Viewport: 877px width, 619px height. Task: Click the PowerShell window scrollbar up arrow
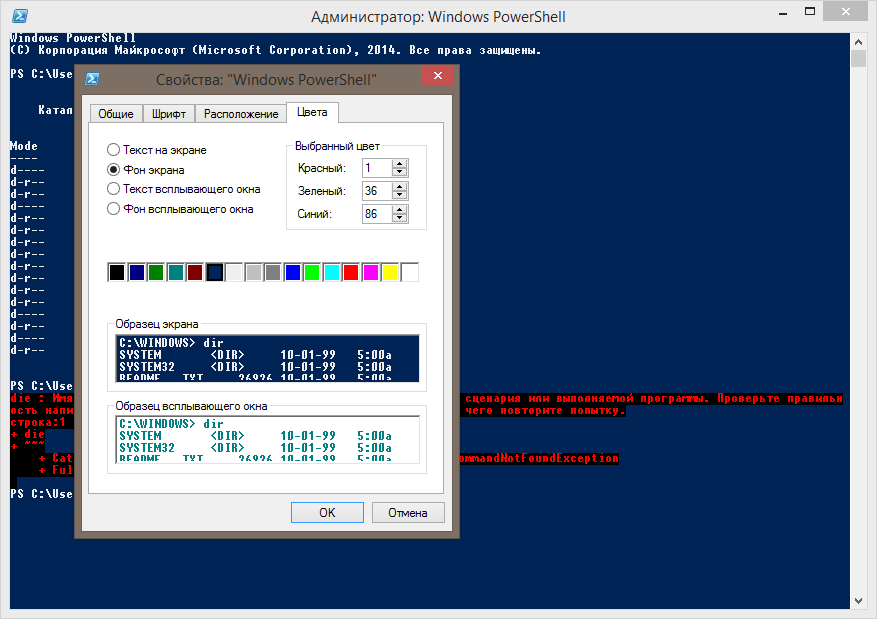(x=859, y=42)
